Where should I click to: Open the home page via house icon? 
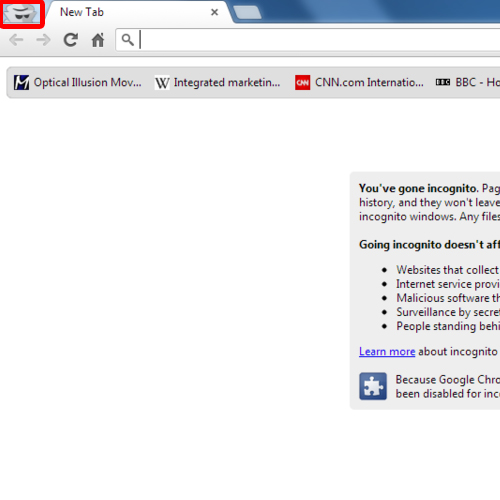tap(98, 40)
